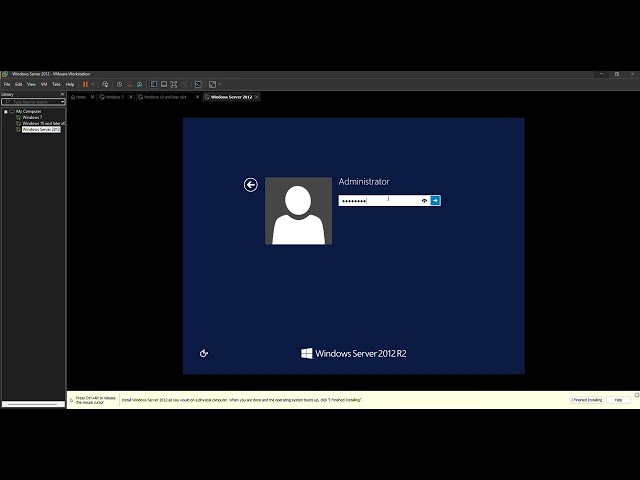Select Windows Server 2012 in library tree
Screen dimensions: 640x480
tap(41, 129)
